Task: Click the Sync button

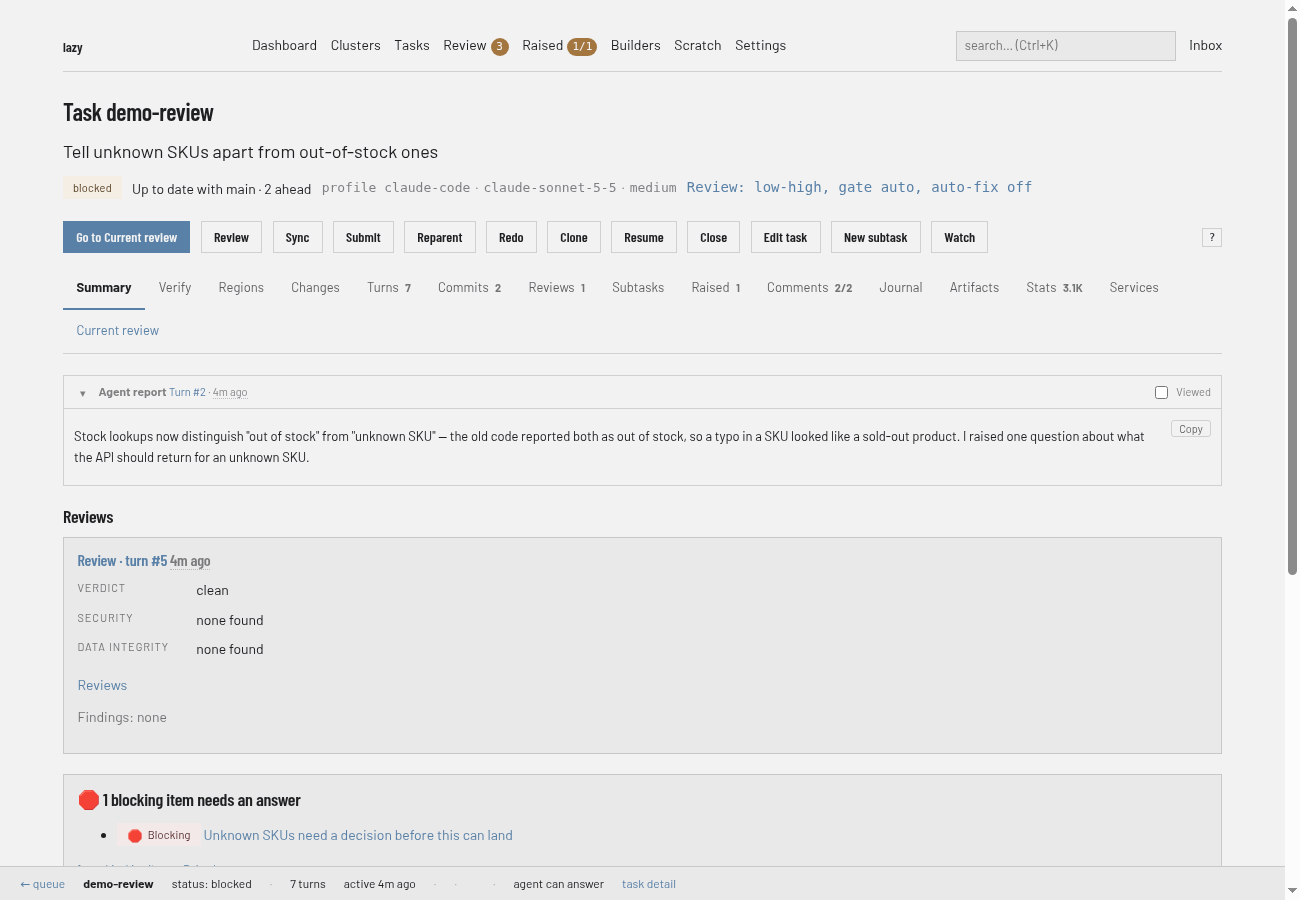Action: coord(297,237)
